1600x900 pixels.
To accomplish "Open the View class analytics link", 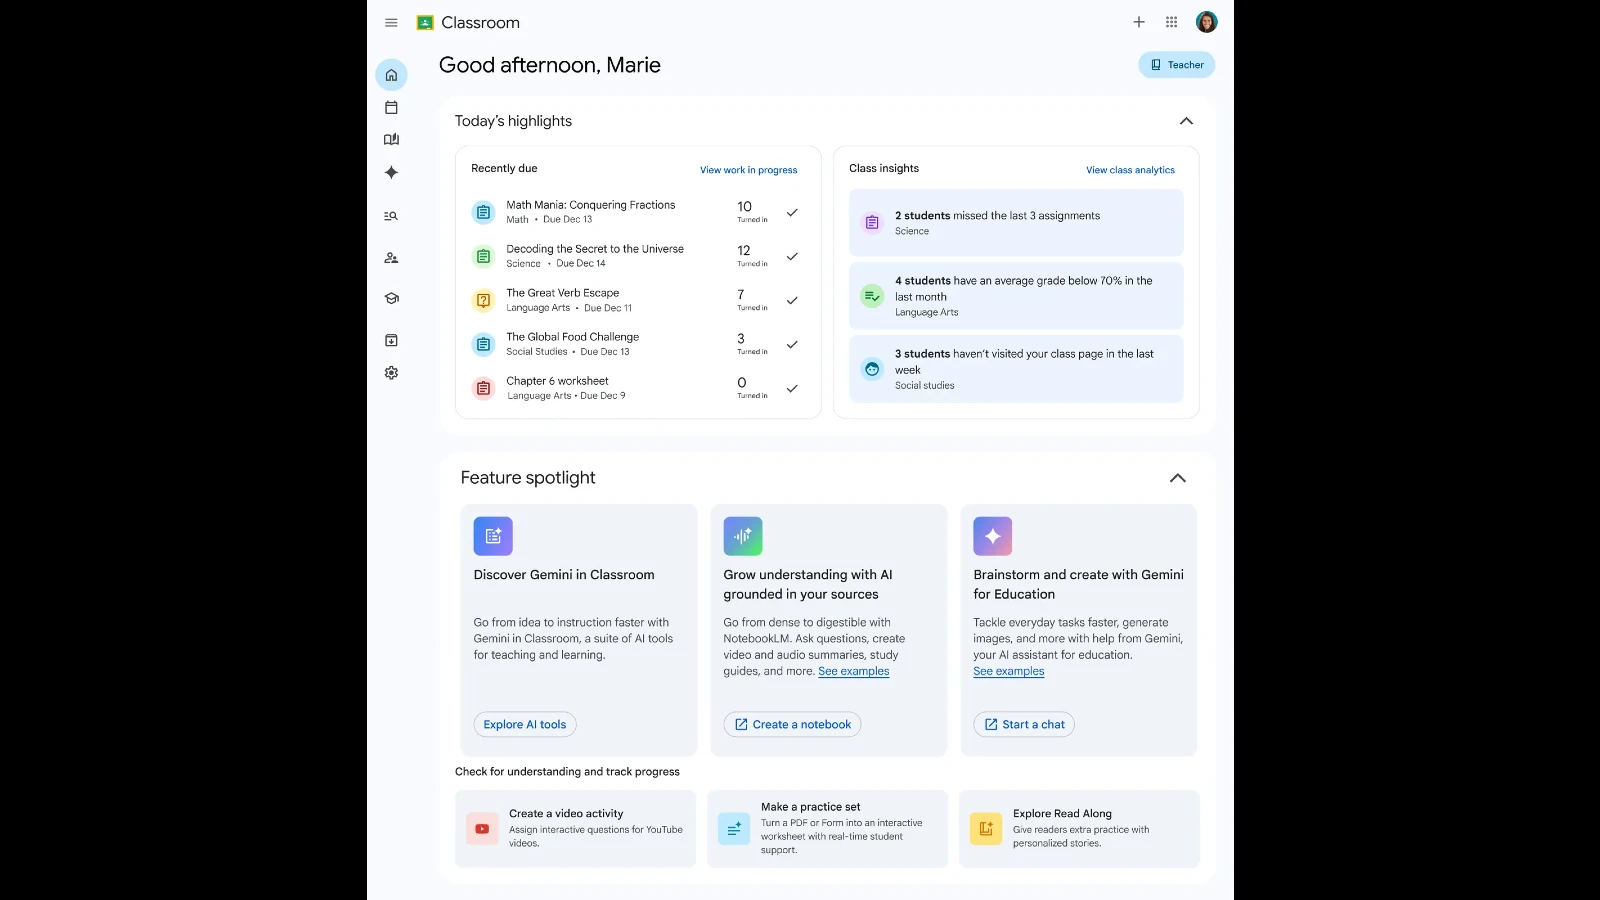I will (1130, 170).
